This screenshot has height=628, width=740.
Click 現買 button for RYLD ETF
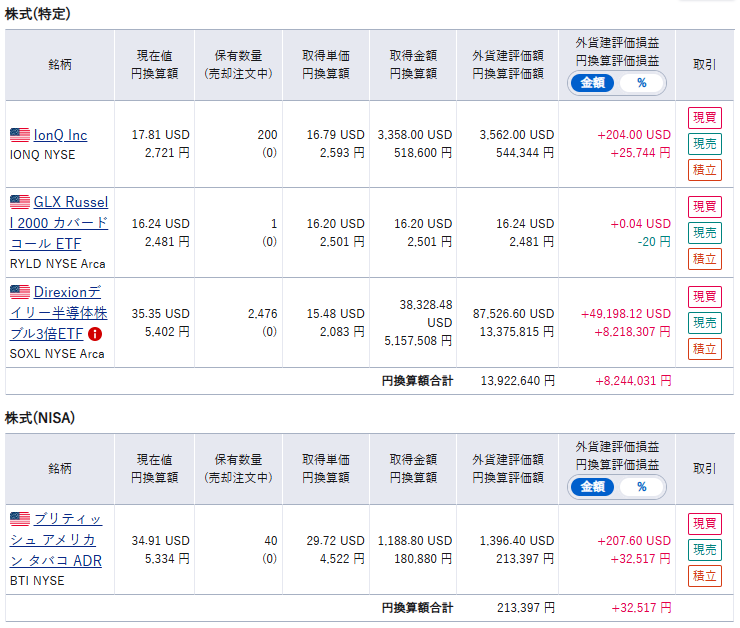pyautogui.click(x=705, y=207)
